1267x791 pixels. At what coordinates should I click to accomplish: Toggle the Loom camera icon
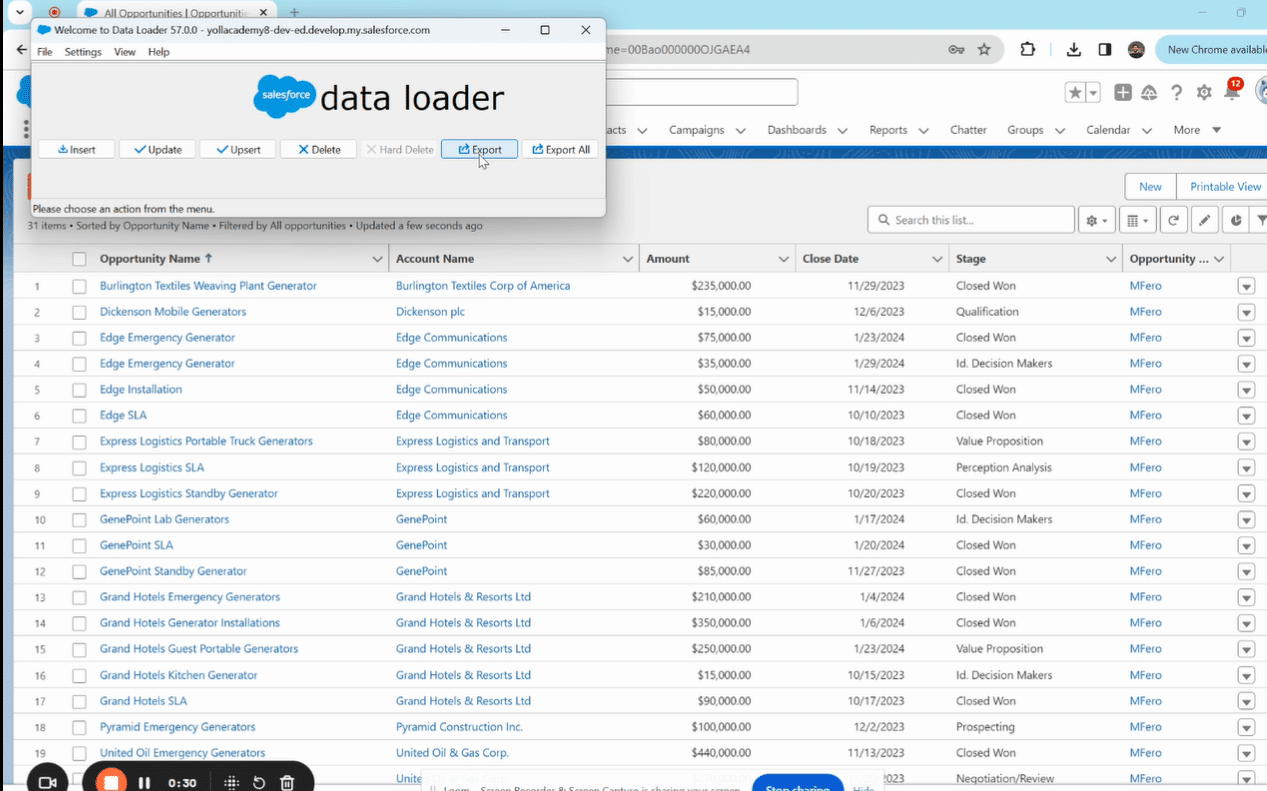(46, 783)
